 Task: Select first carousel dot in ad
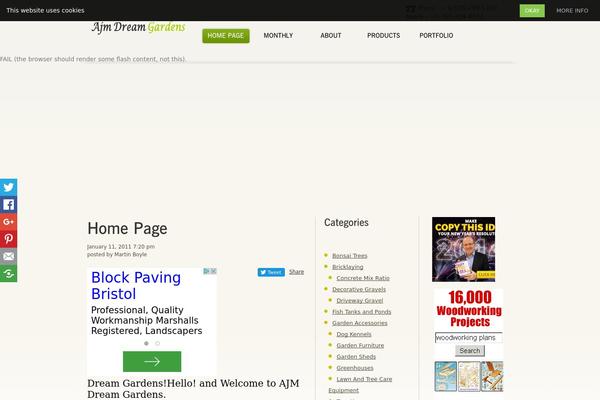(146, 343)
